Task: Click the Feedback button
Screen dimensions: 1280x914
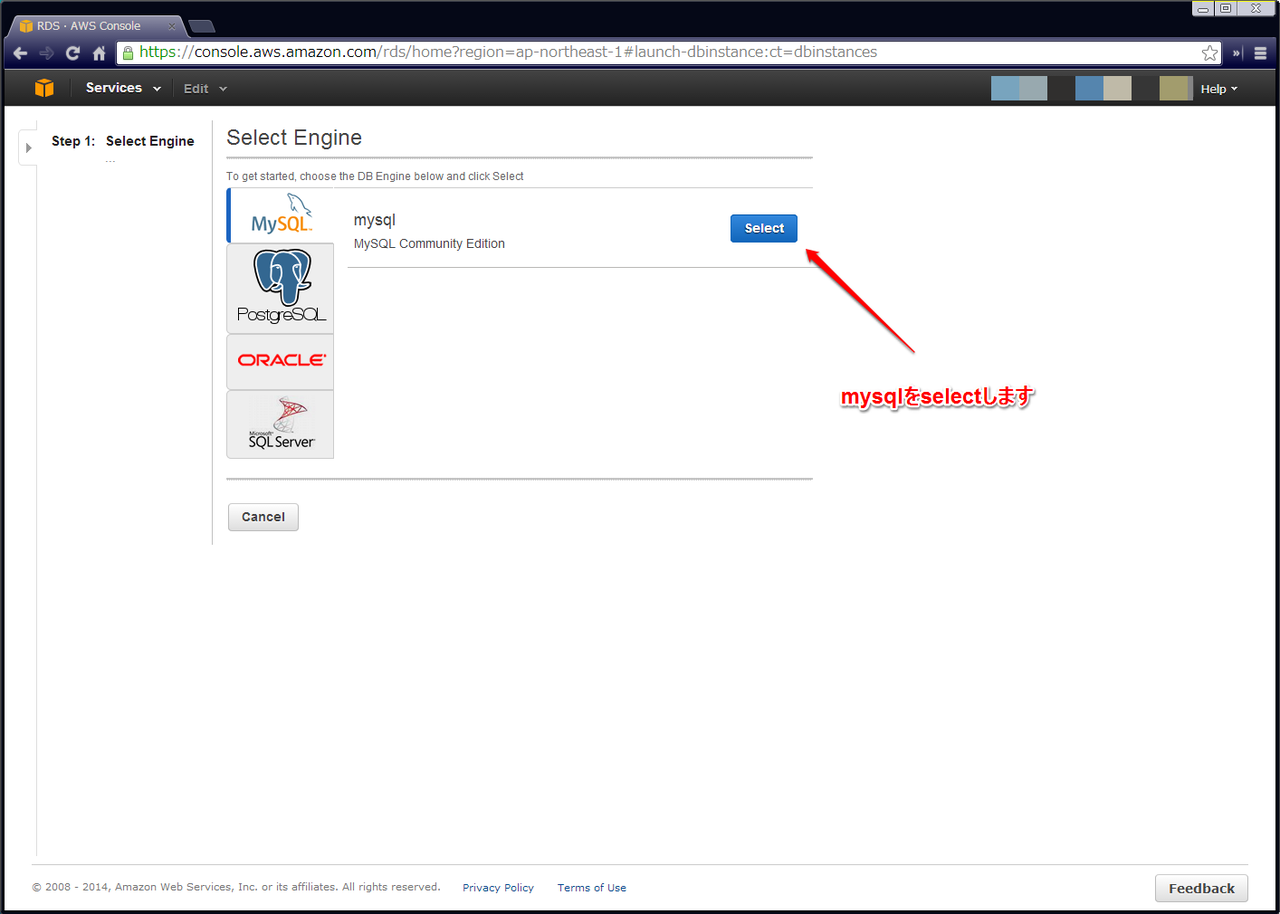Action: pos(1201,888)
